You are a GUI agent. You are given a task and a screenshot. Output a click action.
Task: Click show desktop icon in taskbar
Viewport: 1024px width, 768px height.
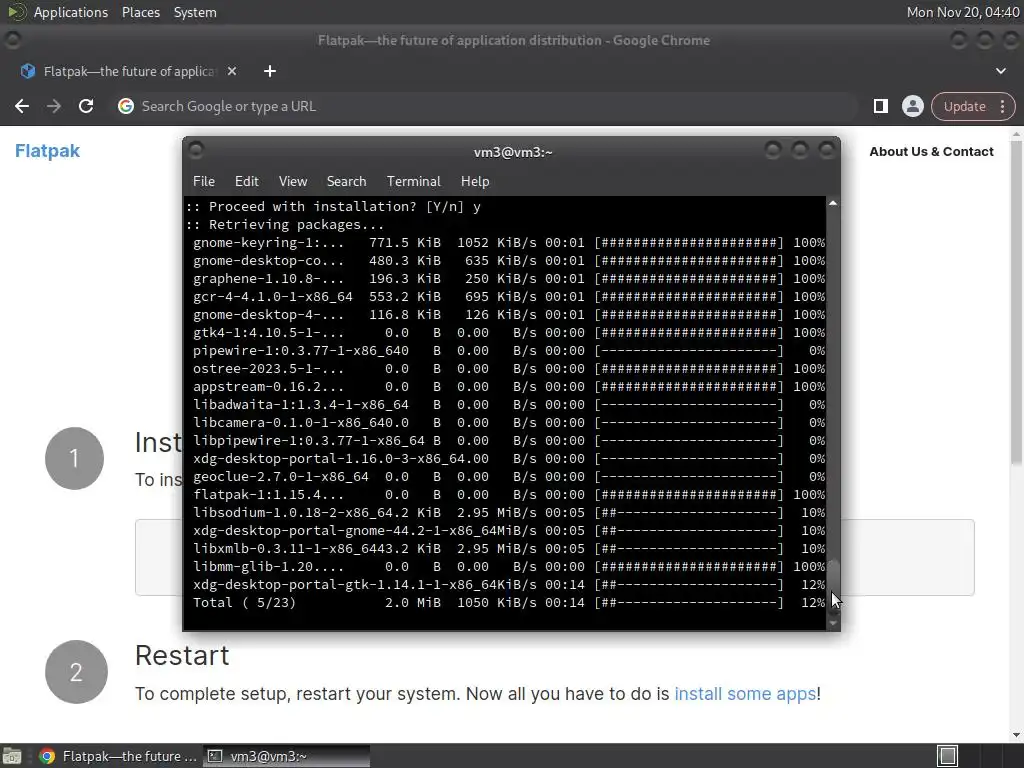tap(12, 756)
